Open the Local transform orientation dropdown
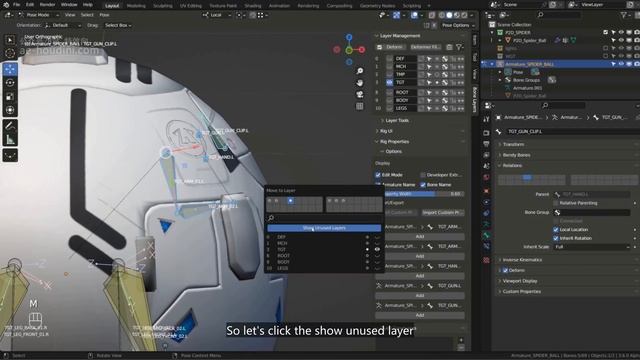This screenshot has height=360, width=640. point(217,15)
